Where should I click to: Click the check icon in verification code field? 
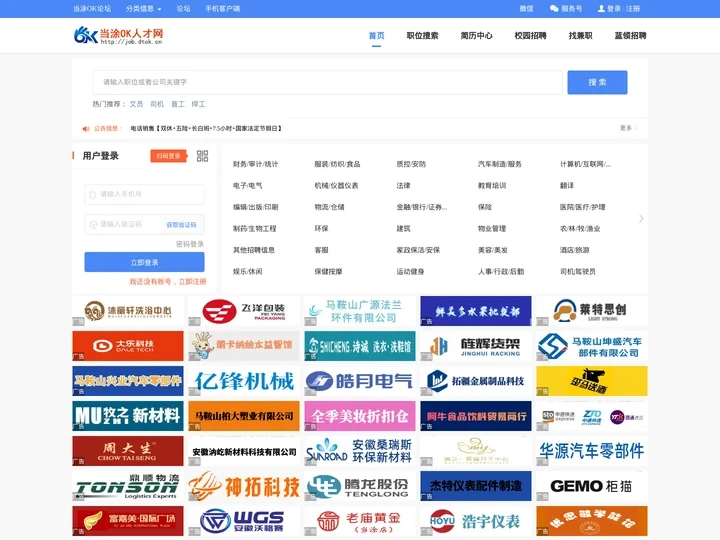(x=93, y=225)
